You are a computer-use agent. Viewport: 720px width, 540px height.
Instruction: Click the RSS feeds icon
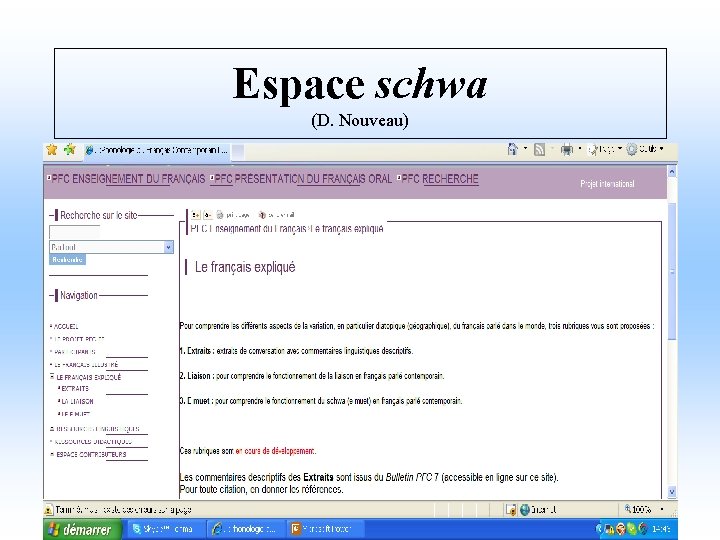click(540, 149)
